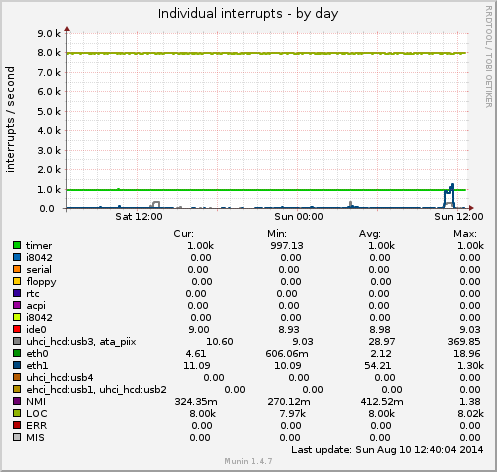Click the 8.0 k y-axis label
Image resolution: width=497 pixels, height=472 pixels.
tap(49, 53)
